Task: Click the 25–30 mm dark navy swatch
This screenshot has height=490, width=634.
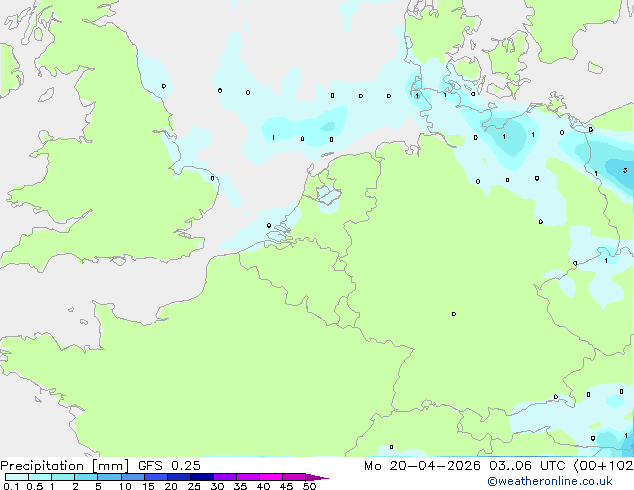Action: [x=202, y=477]
